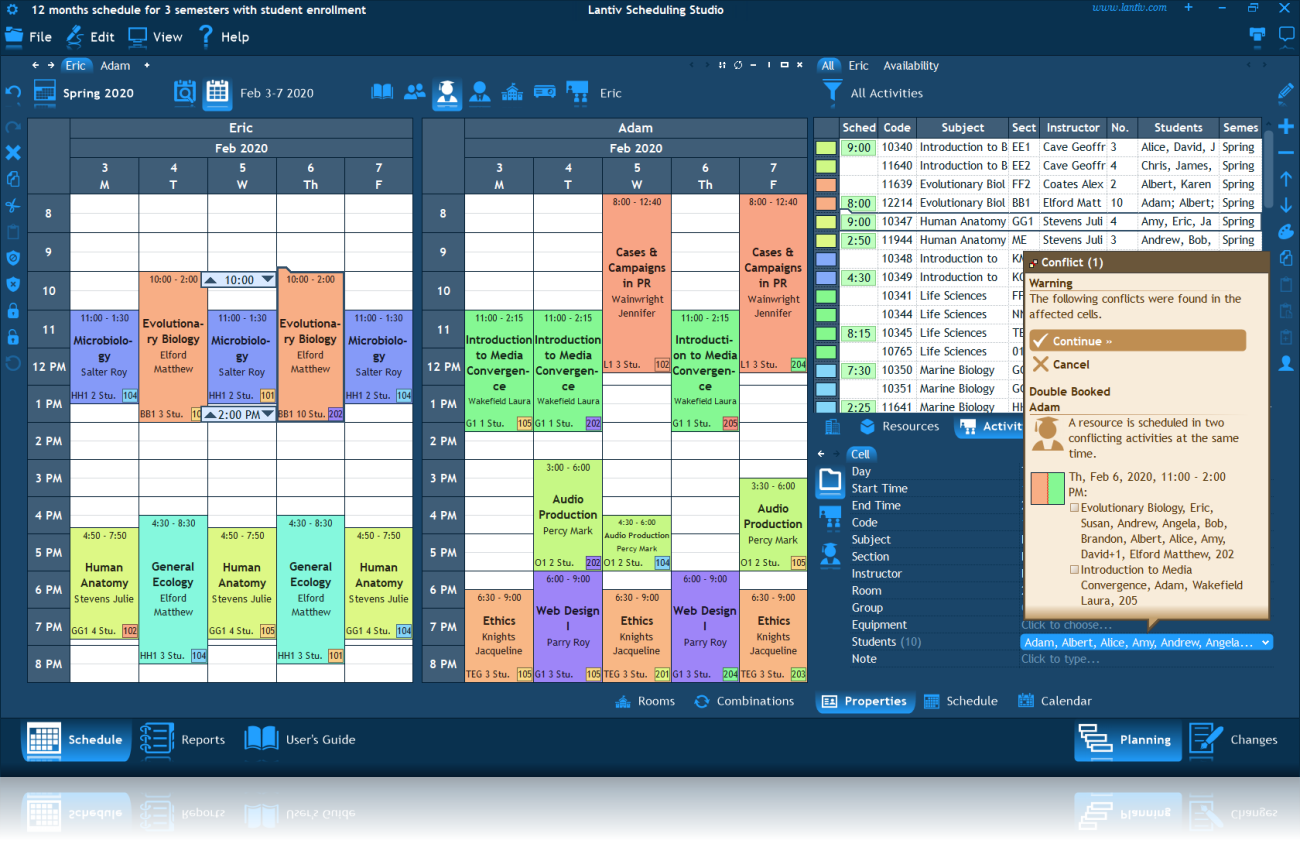Click the week calendar view icon

(x=217, y=93)
